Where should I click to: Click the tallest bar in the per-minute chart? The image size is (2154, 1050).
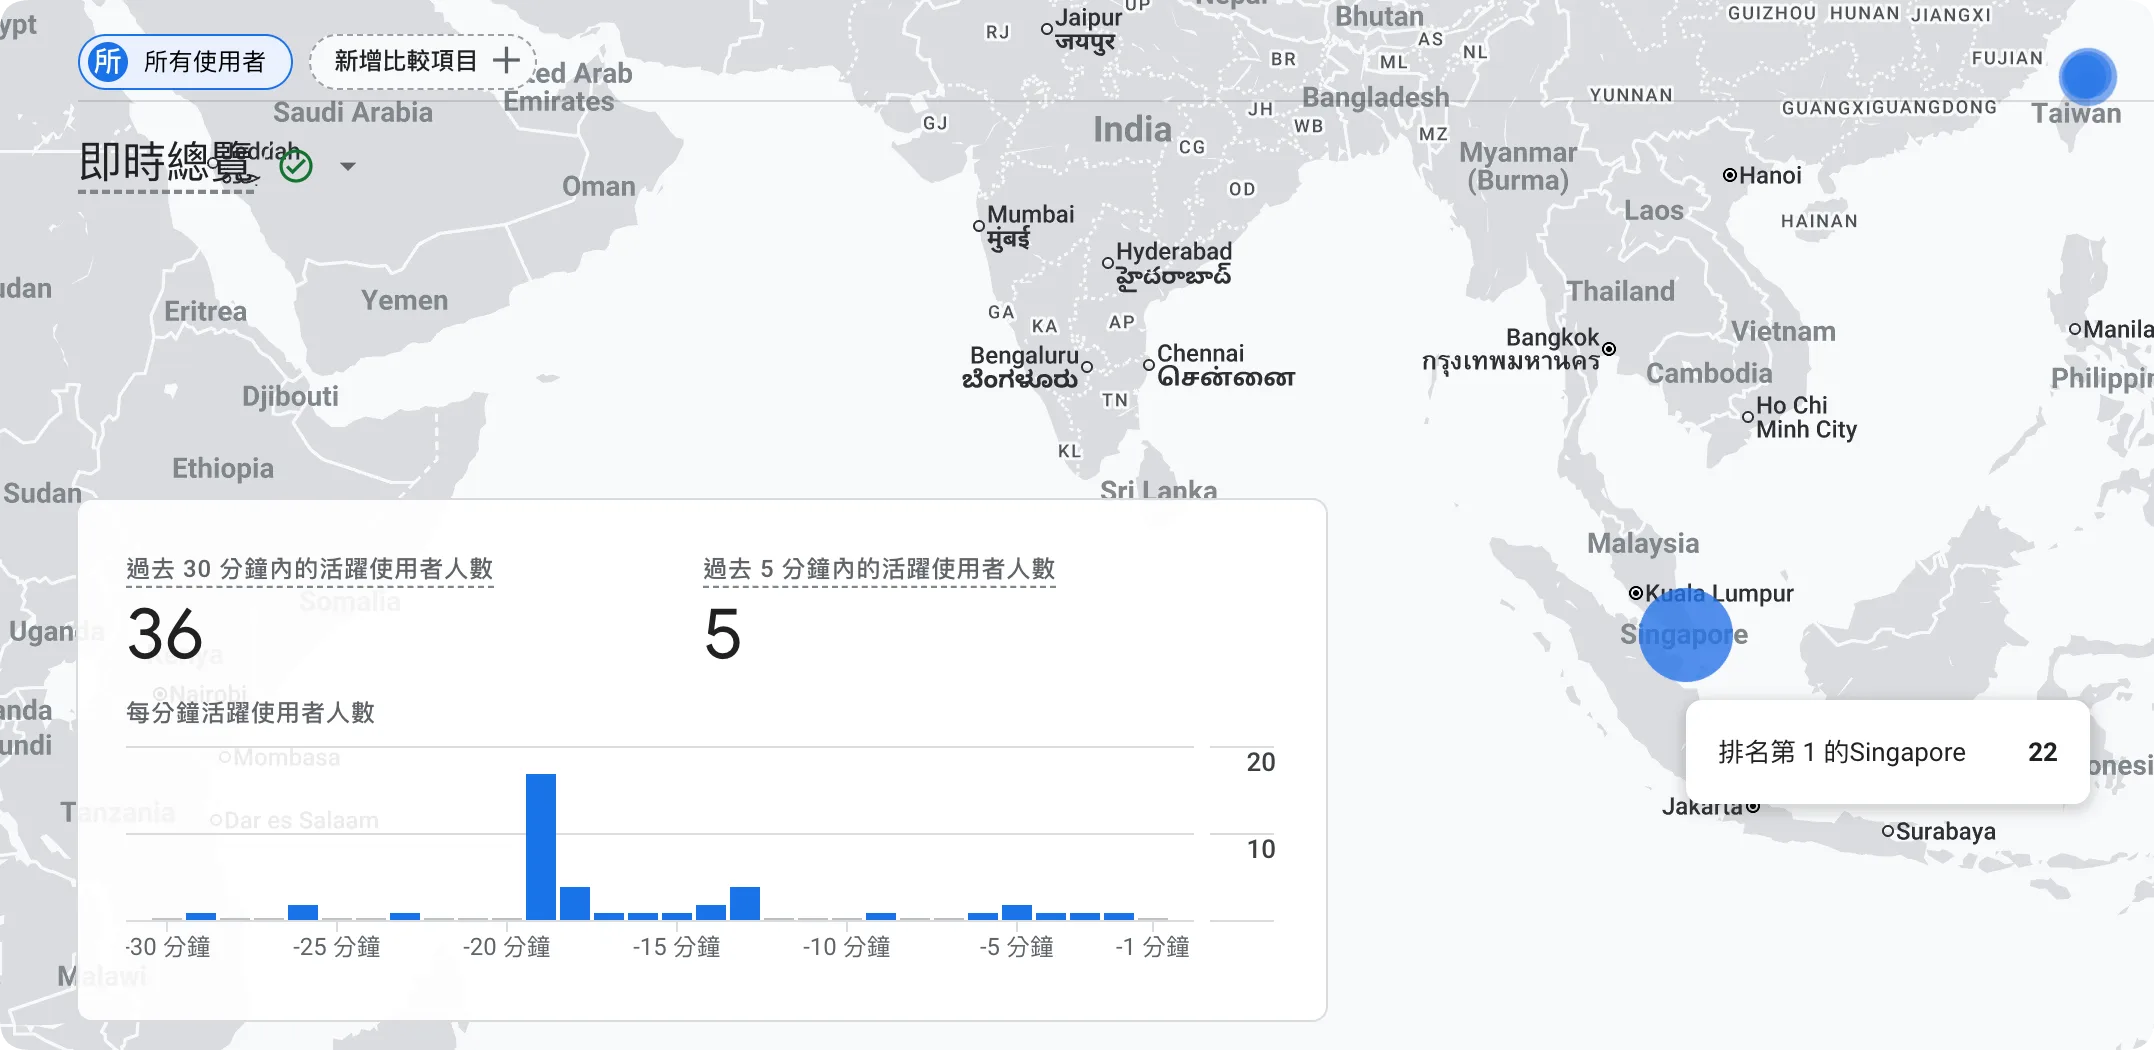click(x=541, y=846)
